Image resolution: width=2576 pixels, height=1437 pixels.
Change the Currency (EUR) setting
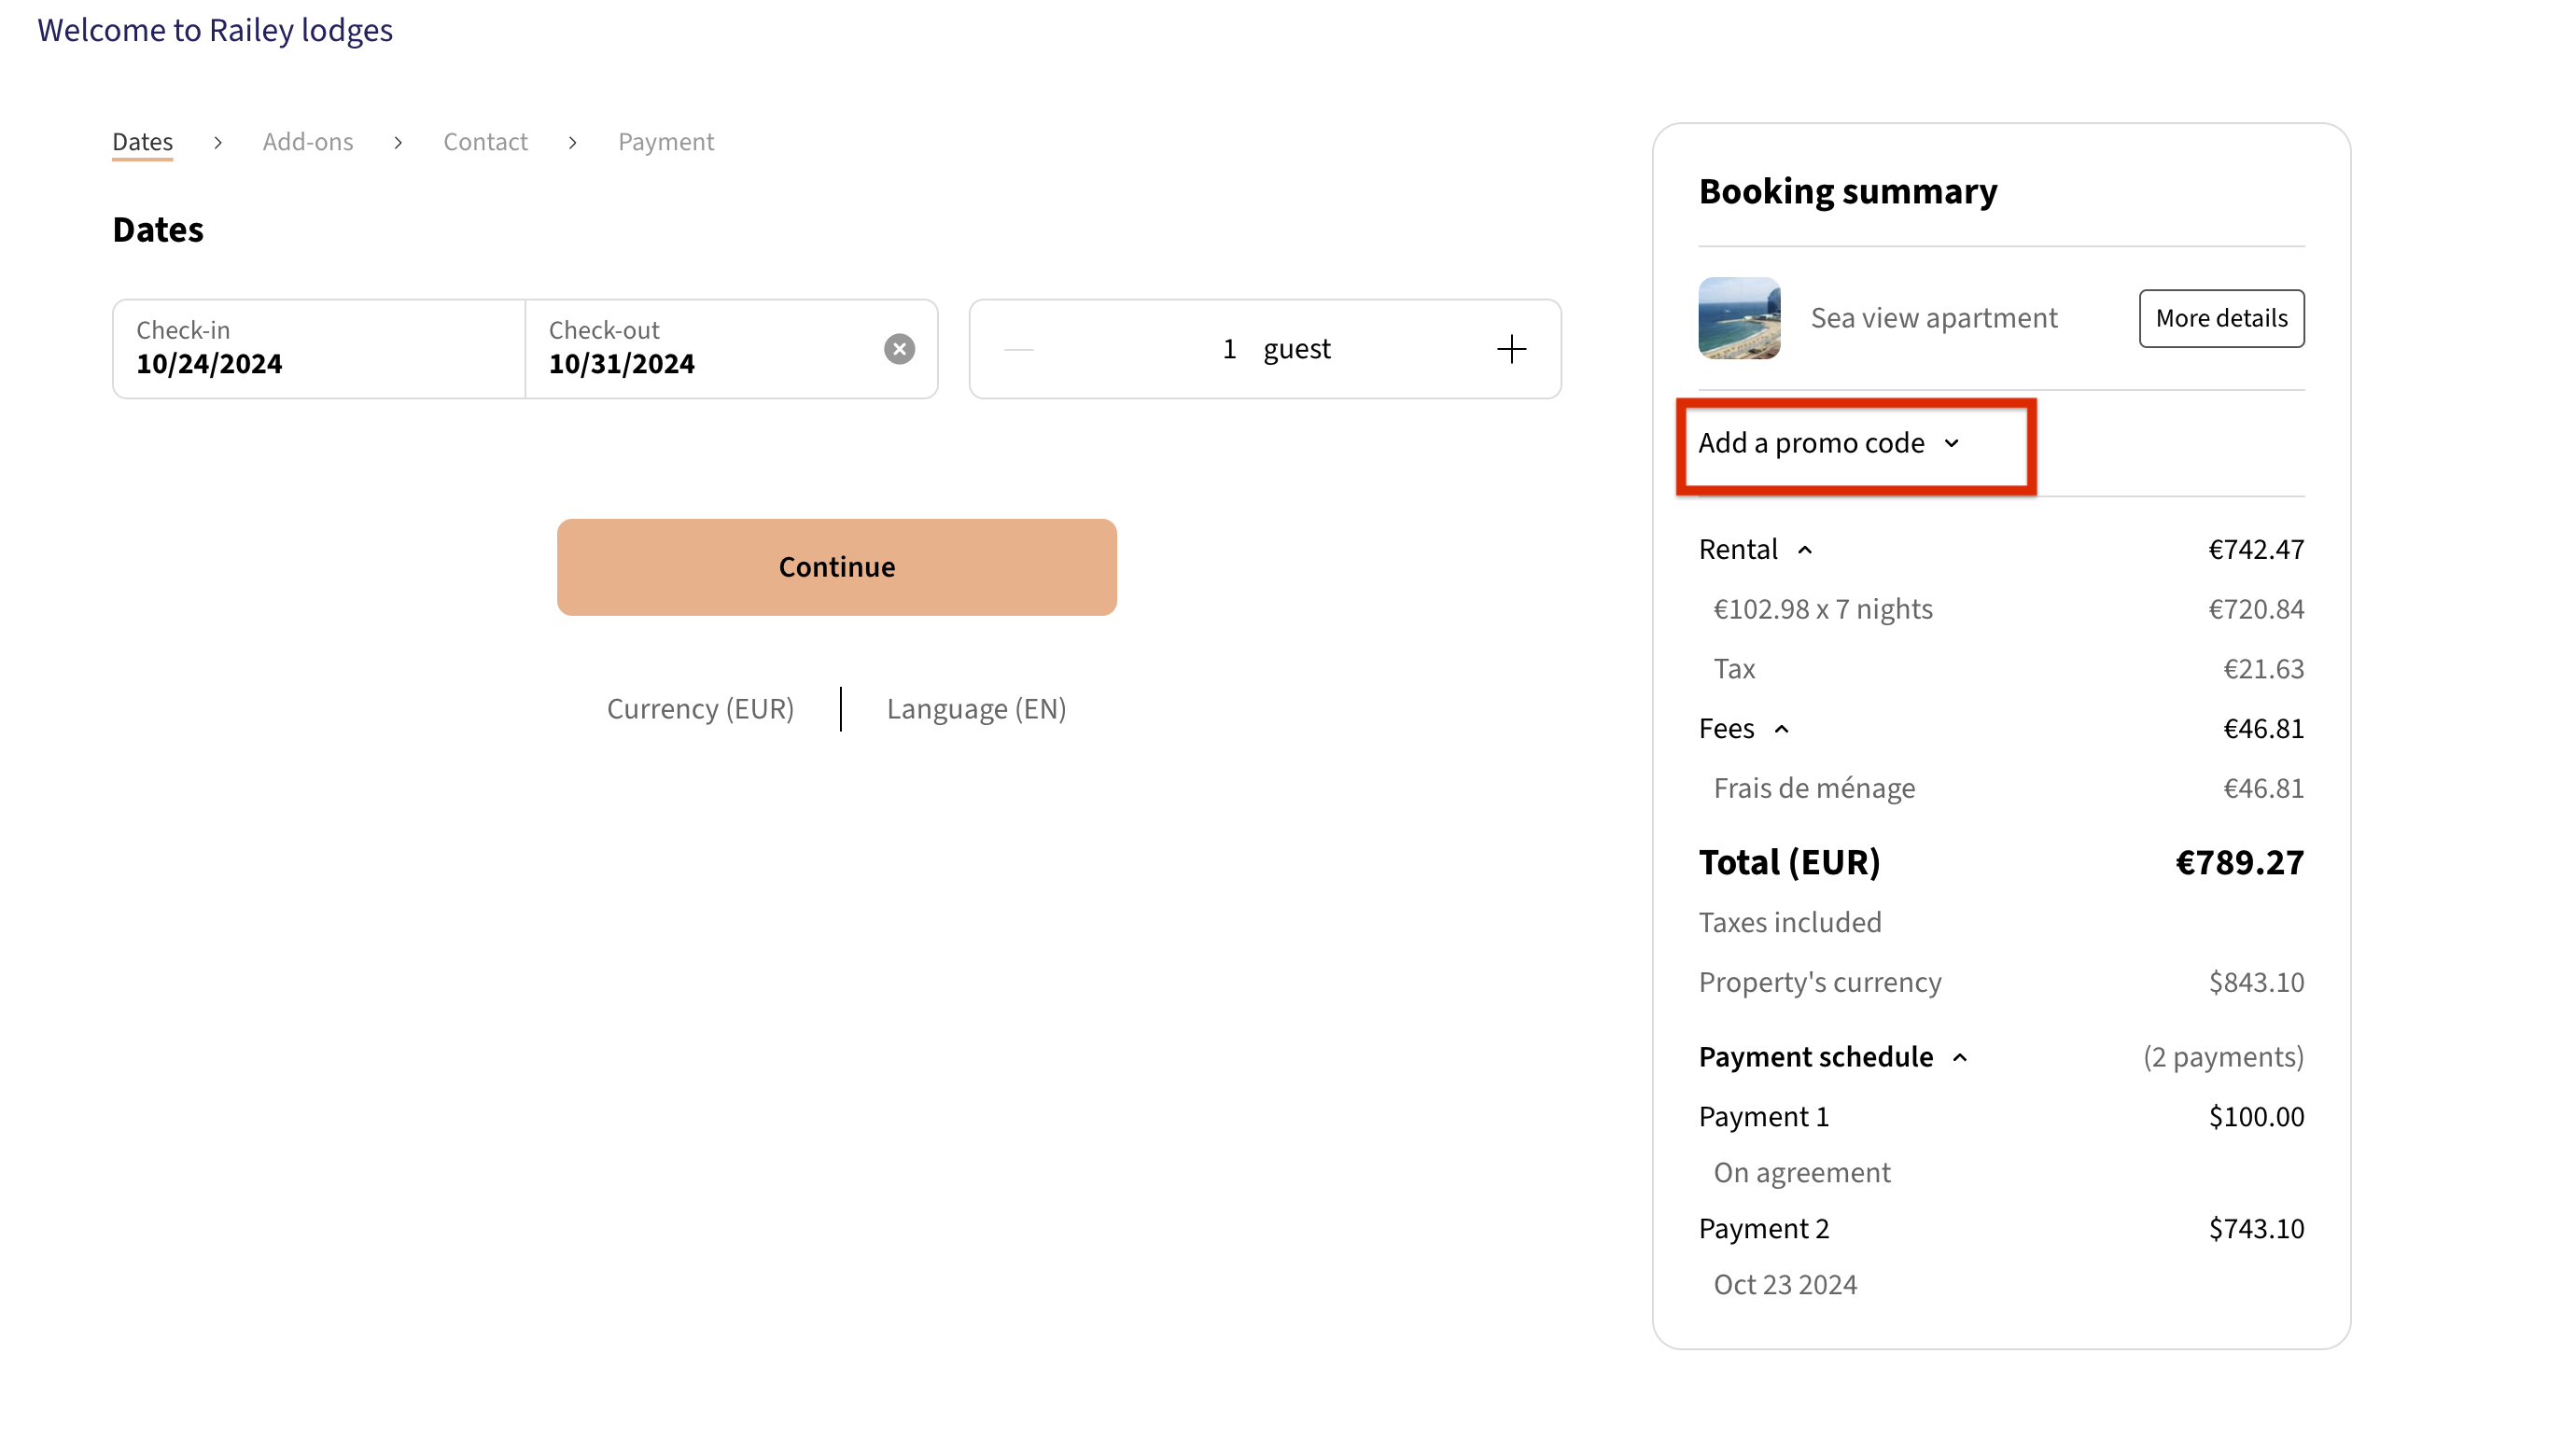(700, 709)
